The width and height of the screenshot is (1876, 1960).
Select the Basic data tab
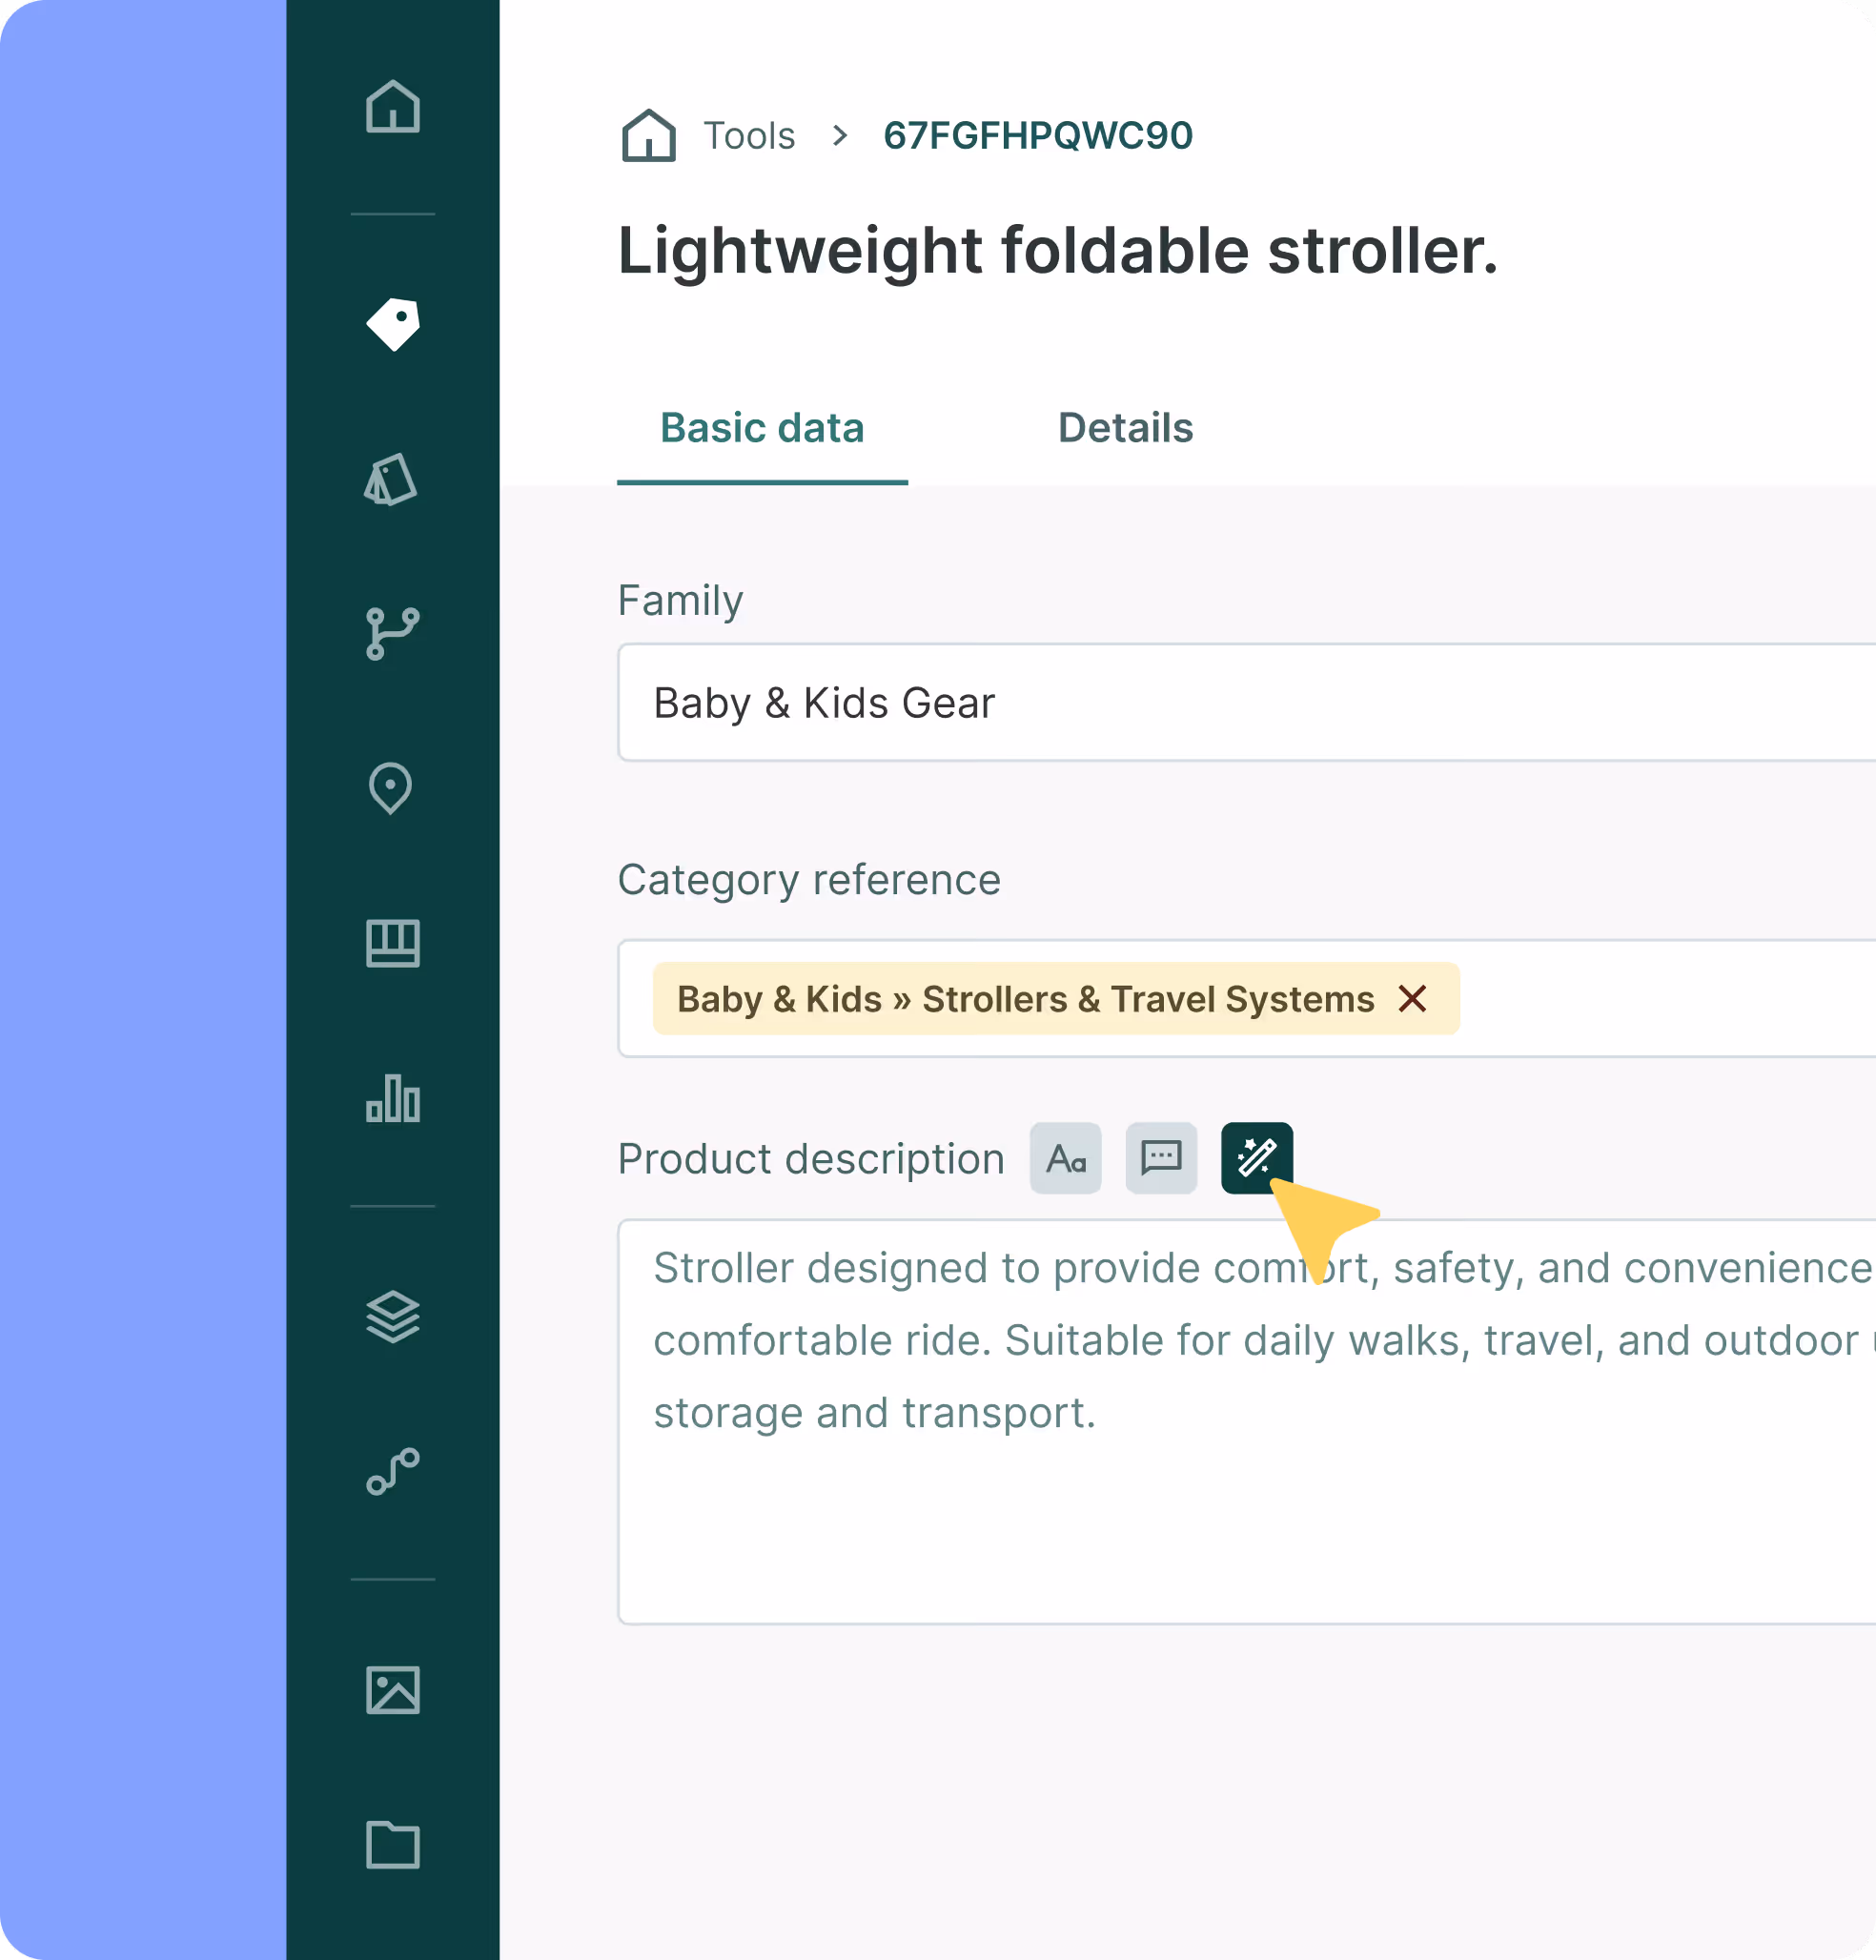click(x=762, y=428)
